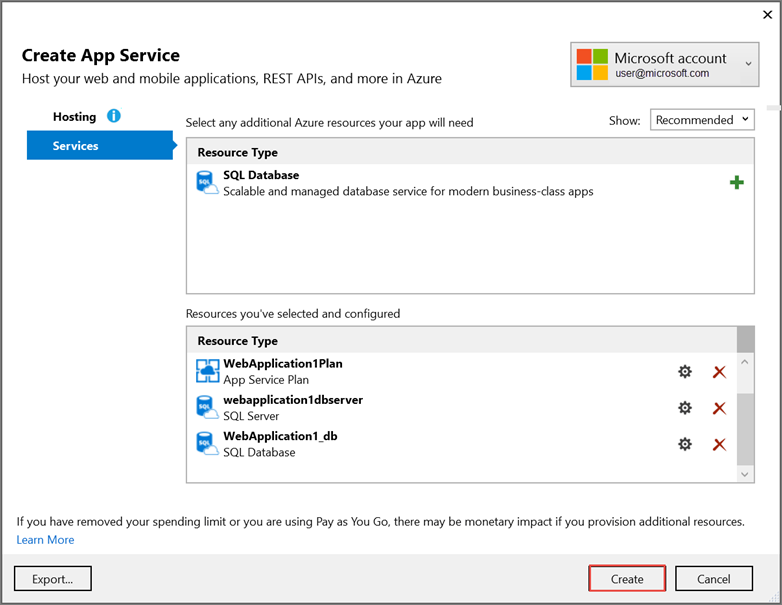Click the Hosting info icon
The width and height of the screenshot is (782, 605).
pos(114,116)
